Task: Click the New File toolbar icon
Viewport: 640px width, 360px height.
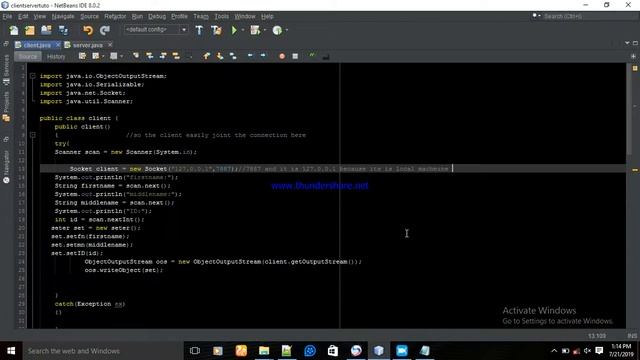Action: tap(14, 30)
